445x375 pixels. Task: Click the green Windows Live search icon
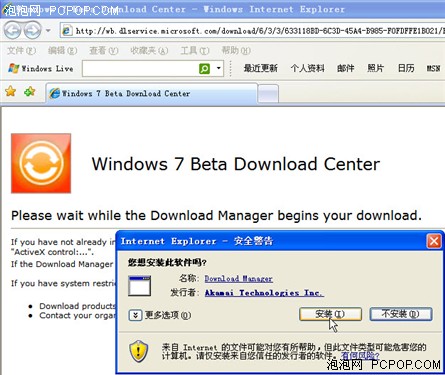[x=204, y=69]
